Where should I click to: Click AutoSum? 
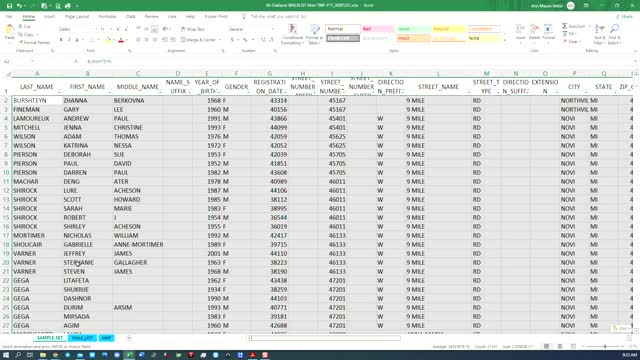tap(574, 26)
